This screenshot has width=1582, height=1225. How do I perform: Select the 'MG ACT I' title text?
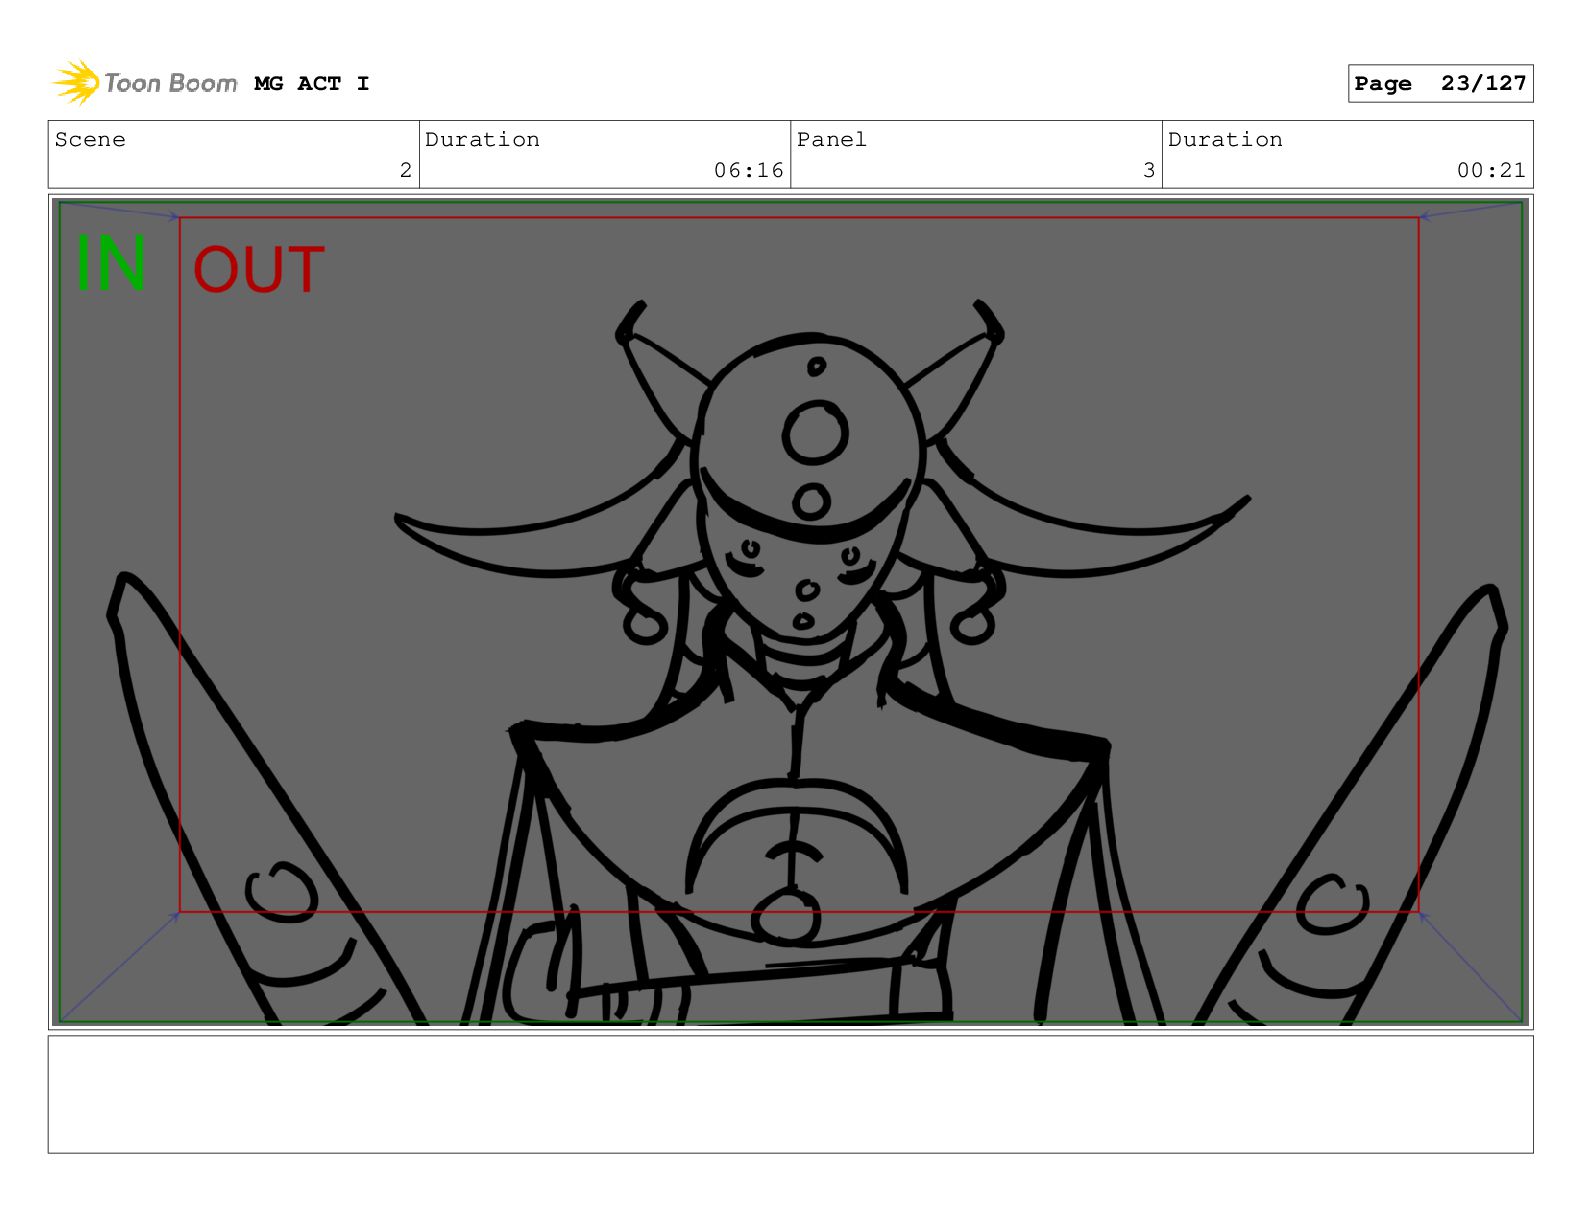[x=312, y=84]
